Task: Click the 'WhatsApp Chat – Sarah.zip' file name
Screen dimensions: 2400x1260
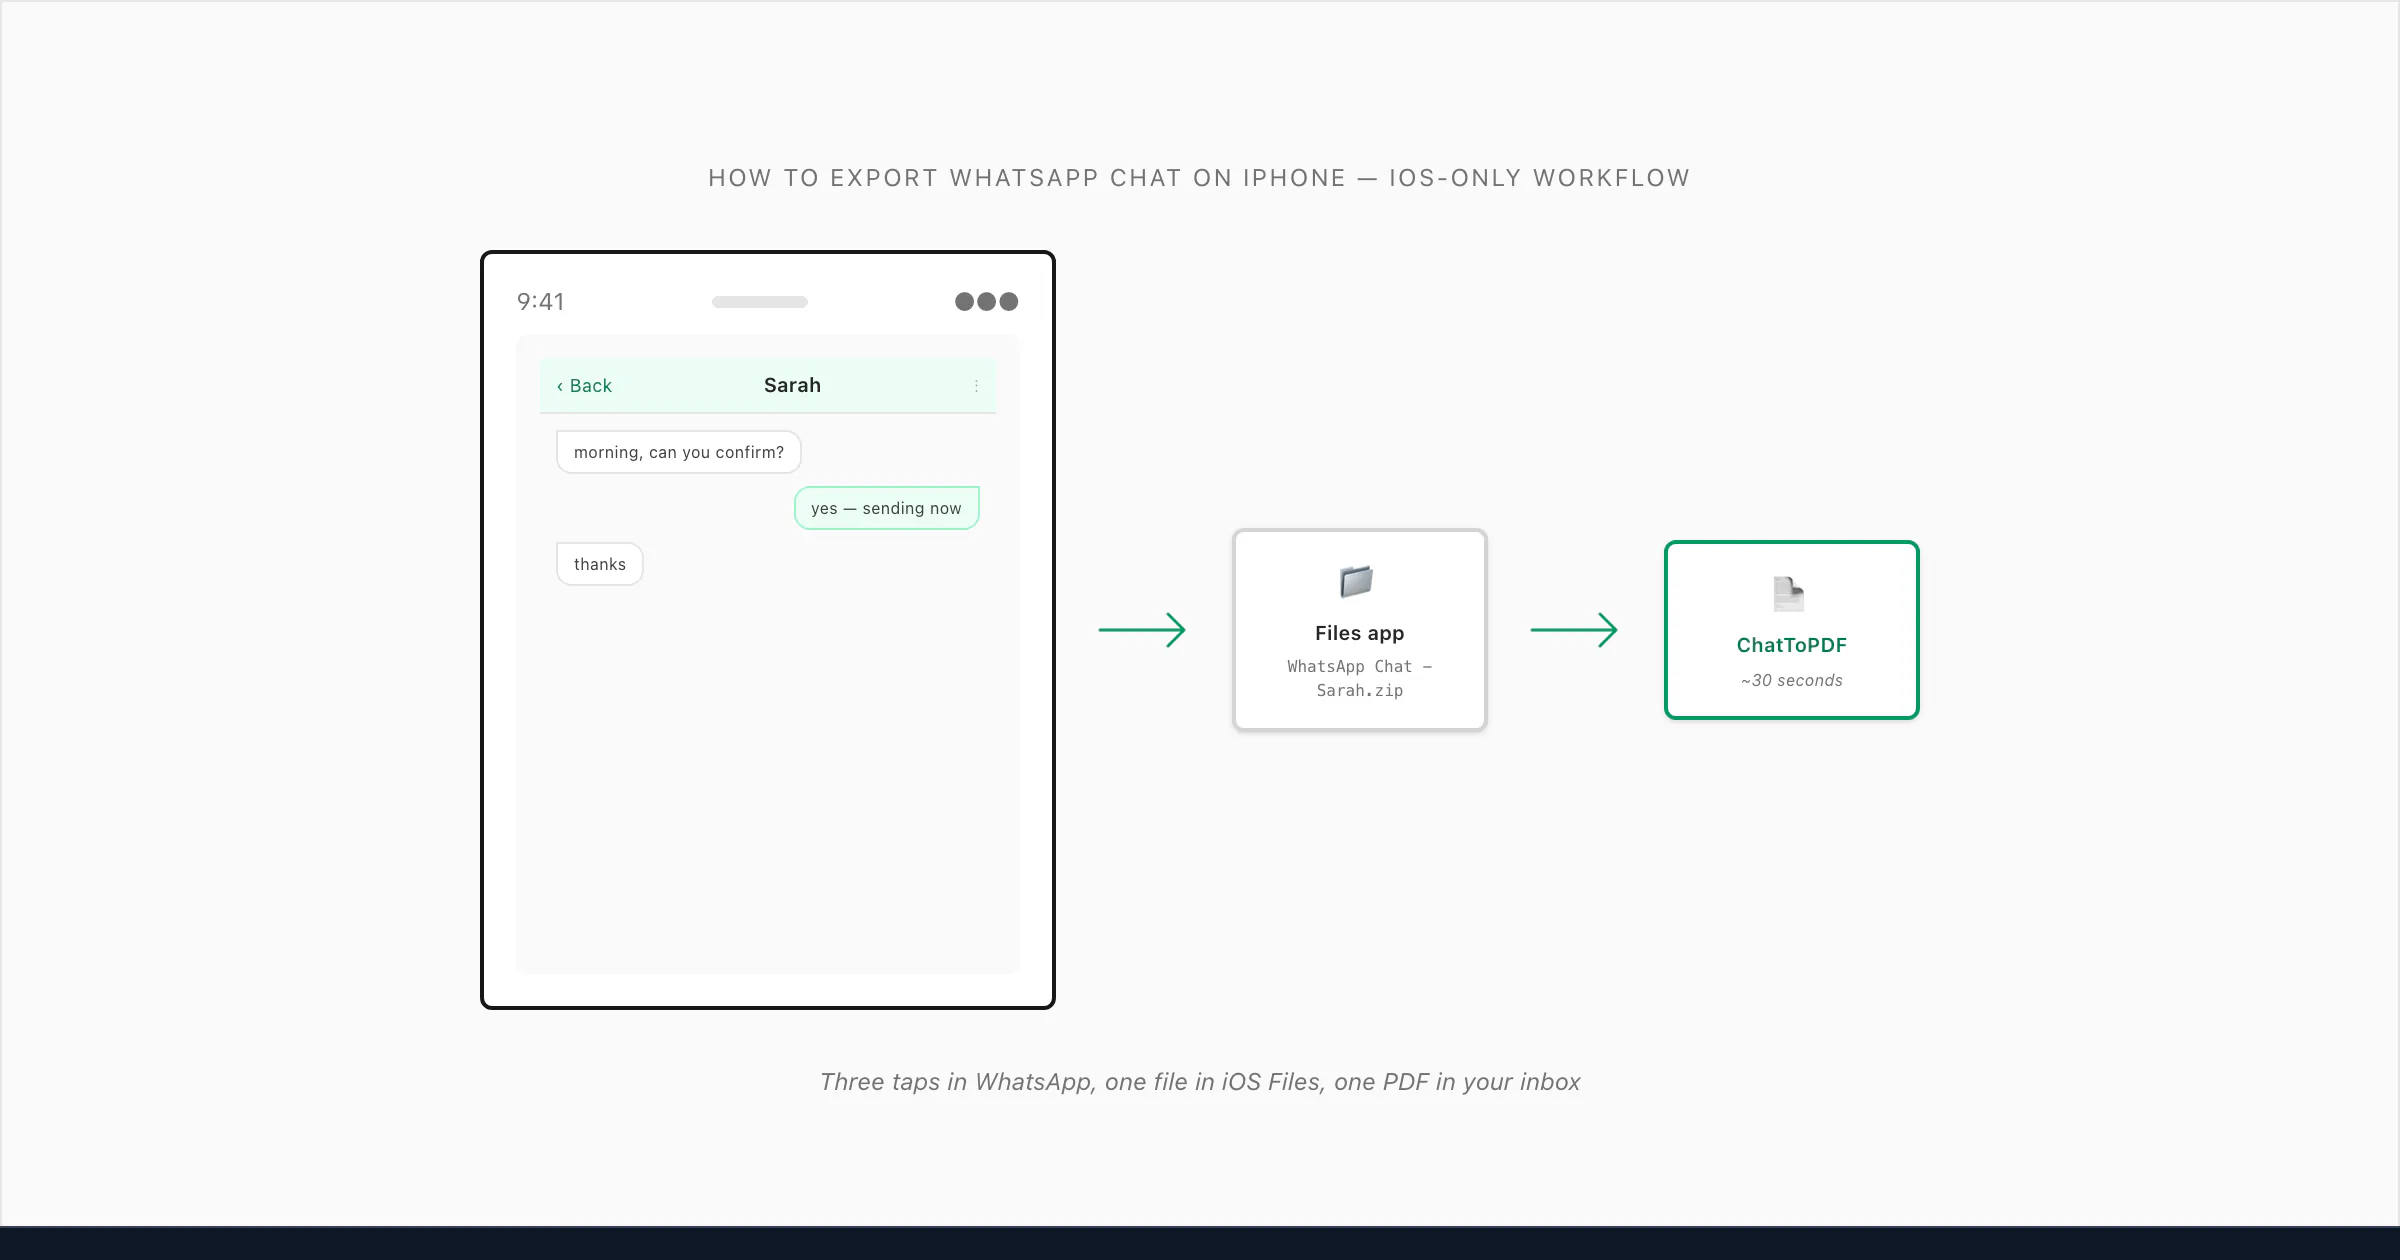Action: tap(1359, 678)
